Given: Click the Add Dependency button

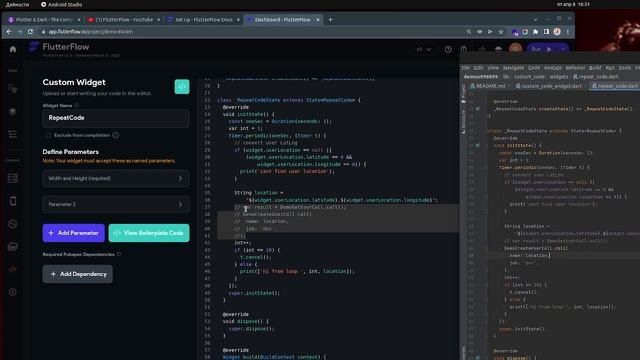Looking at the screenshot, I should pos(78,274).
